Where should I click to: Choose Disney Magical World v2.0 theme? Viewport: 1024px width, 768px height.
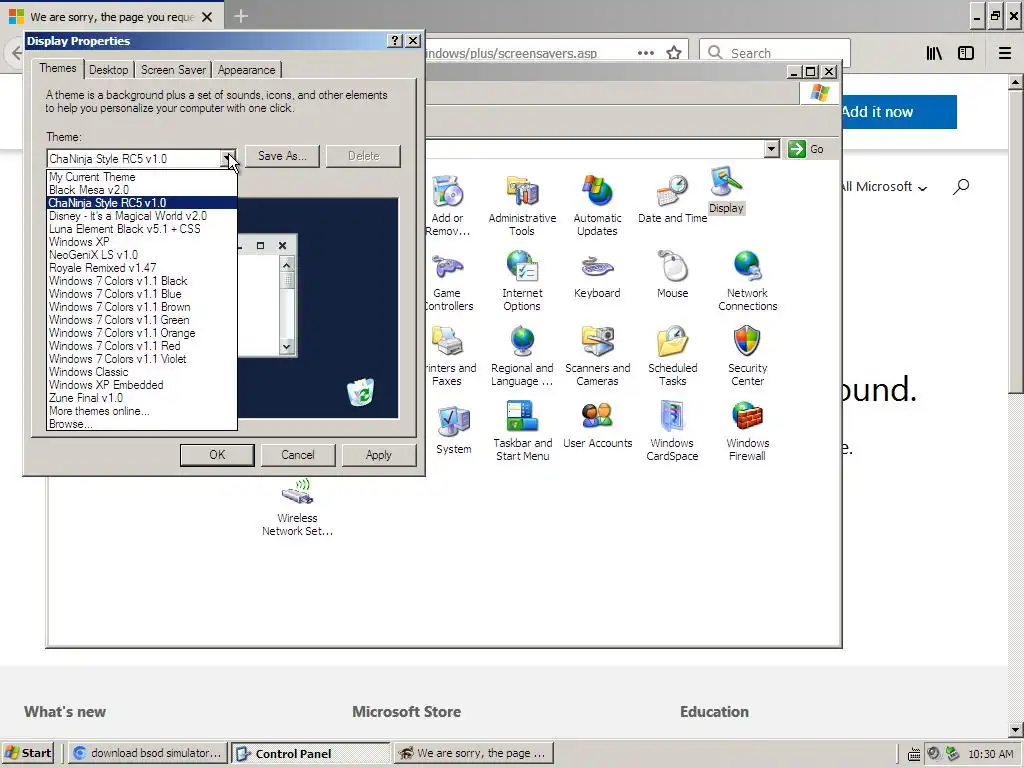pyautogui.click(x=142, y=216)
